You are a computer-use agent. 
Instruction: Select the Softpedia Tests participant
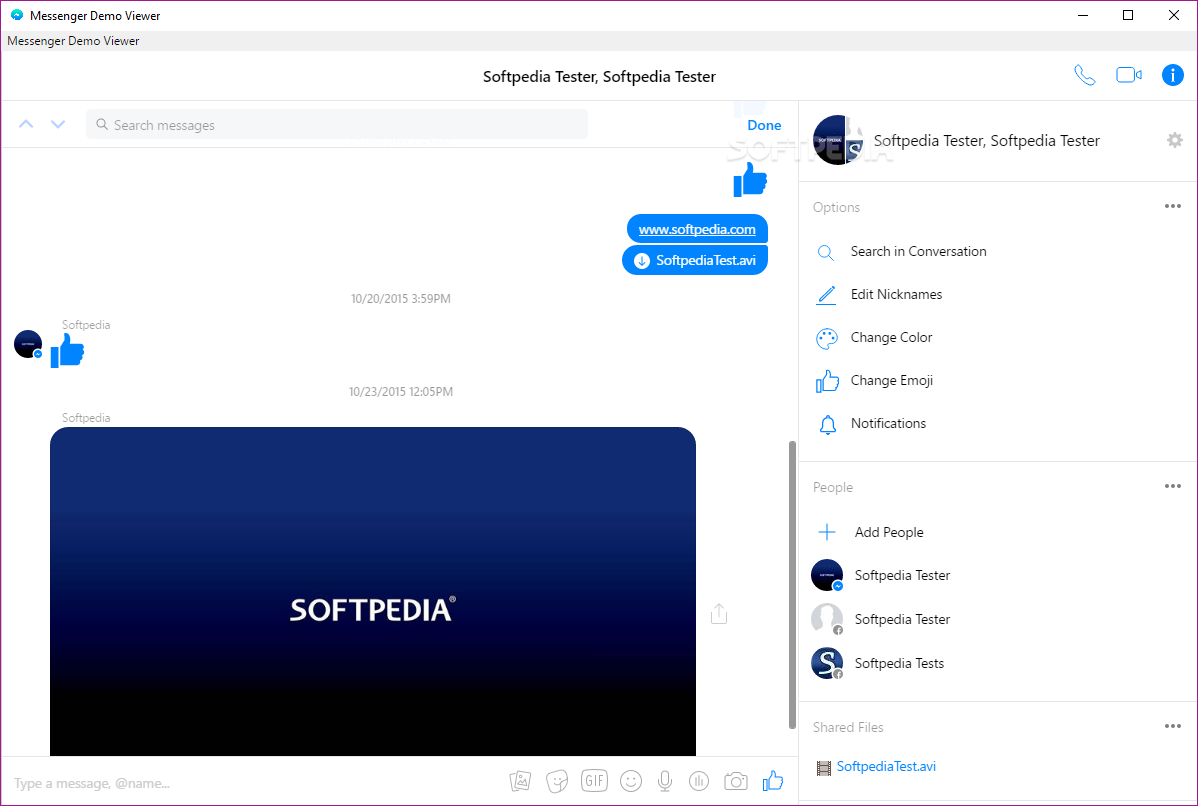coord(898,663)
